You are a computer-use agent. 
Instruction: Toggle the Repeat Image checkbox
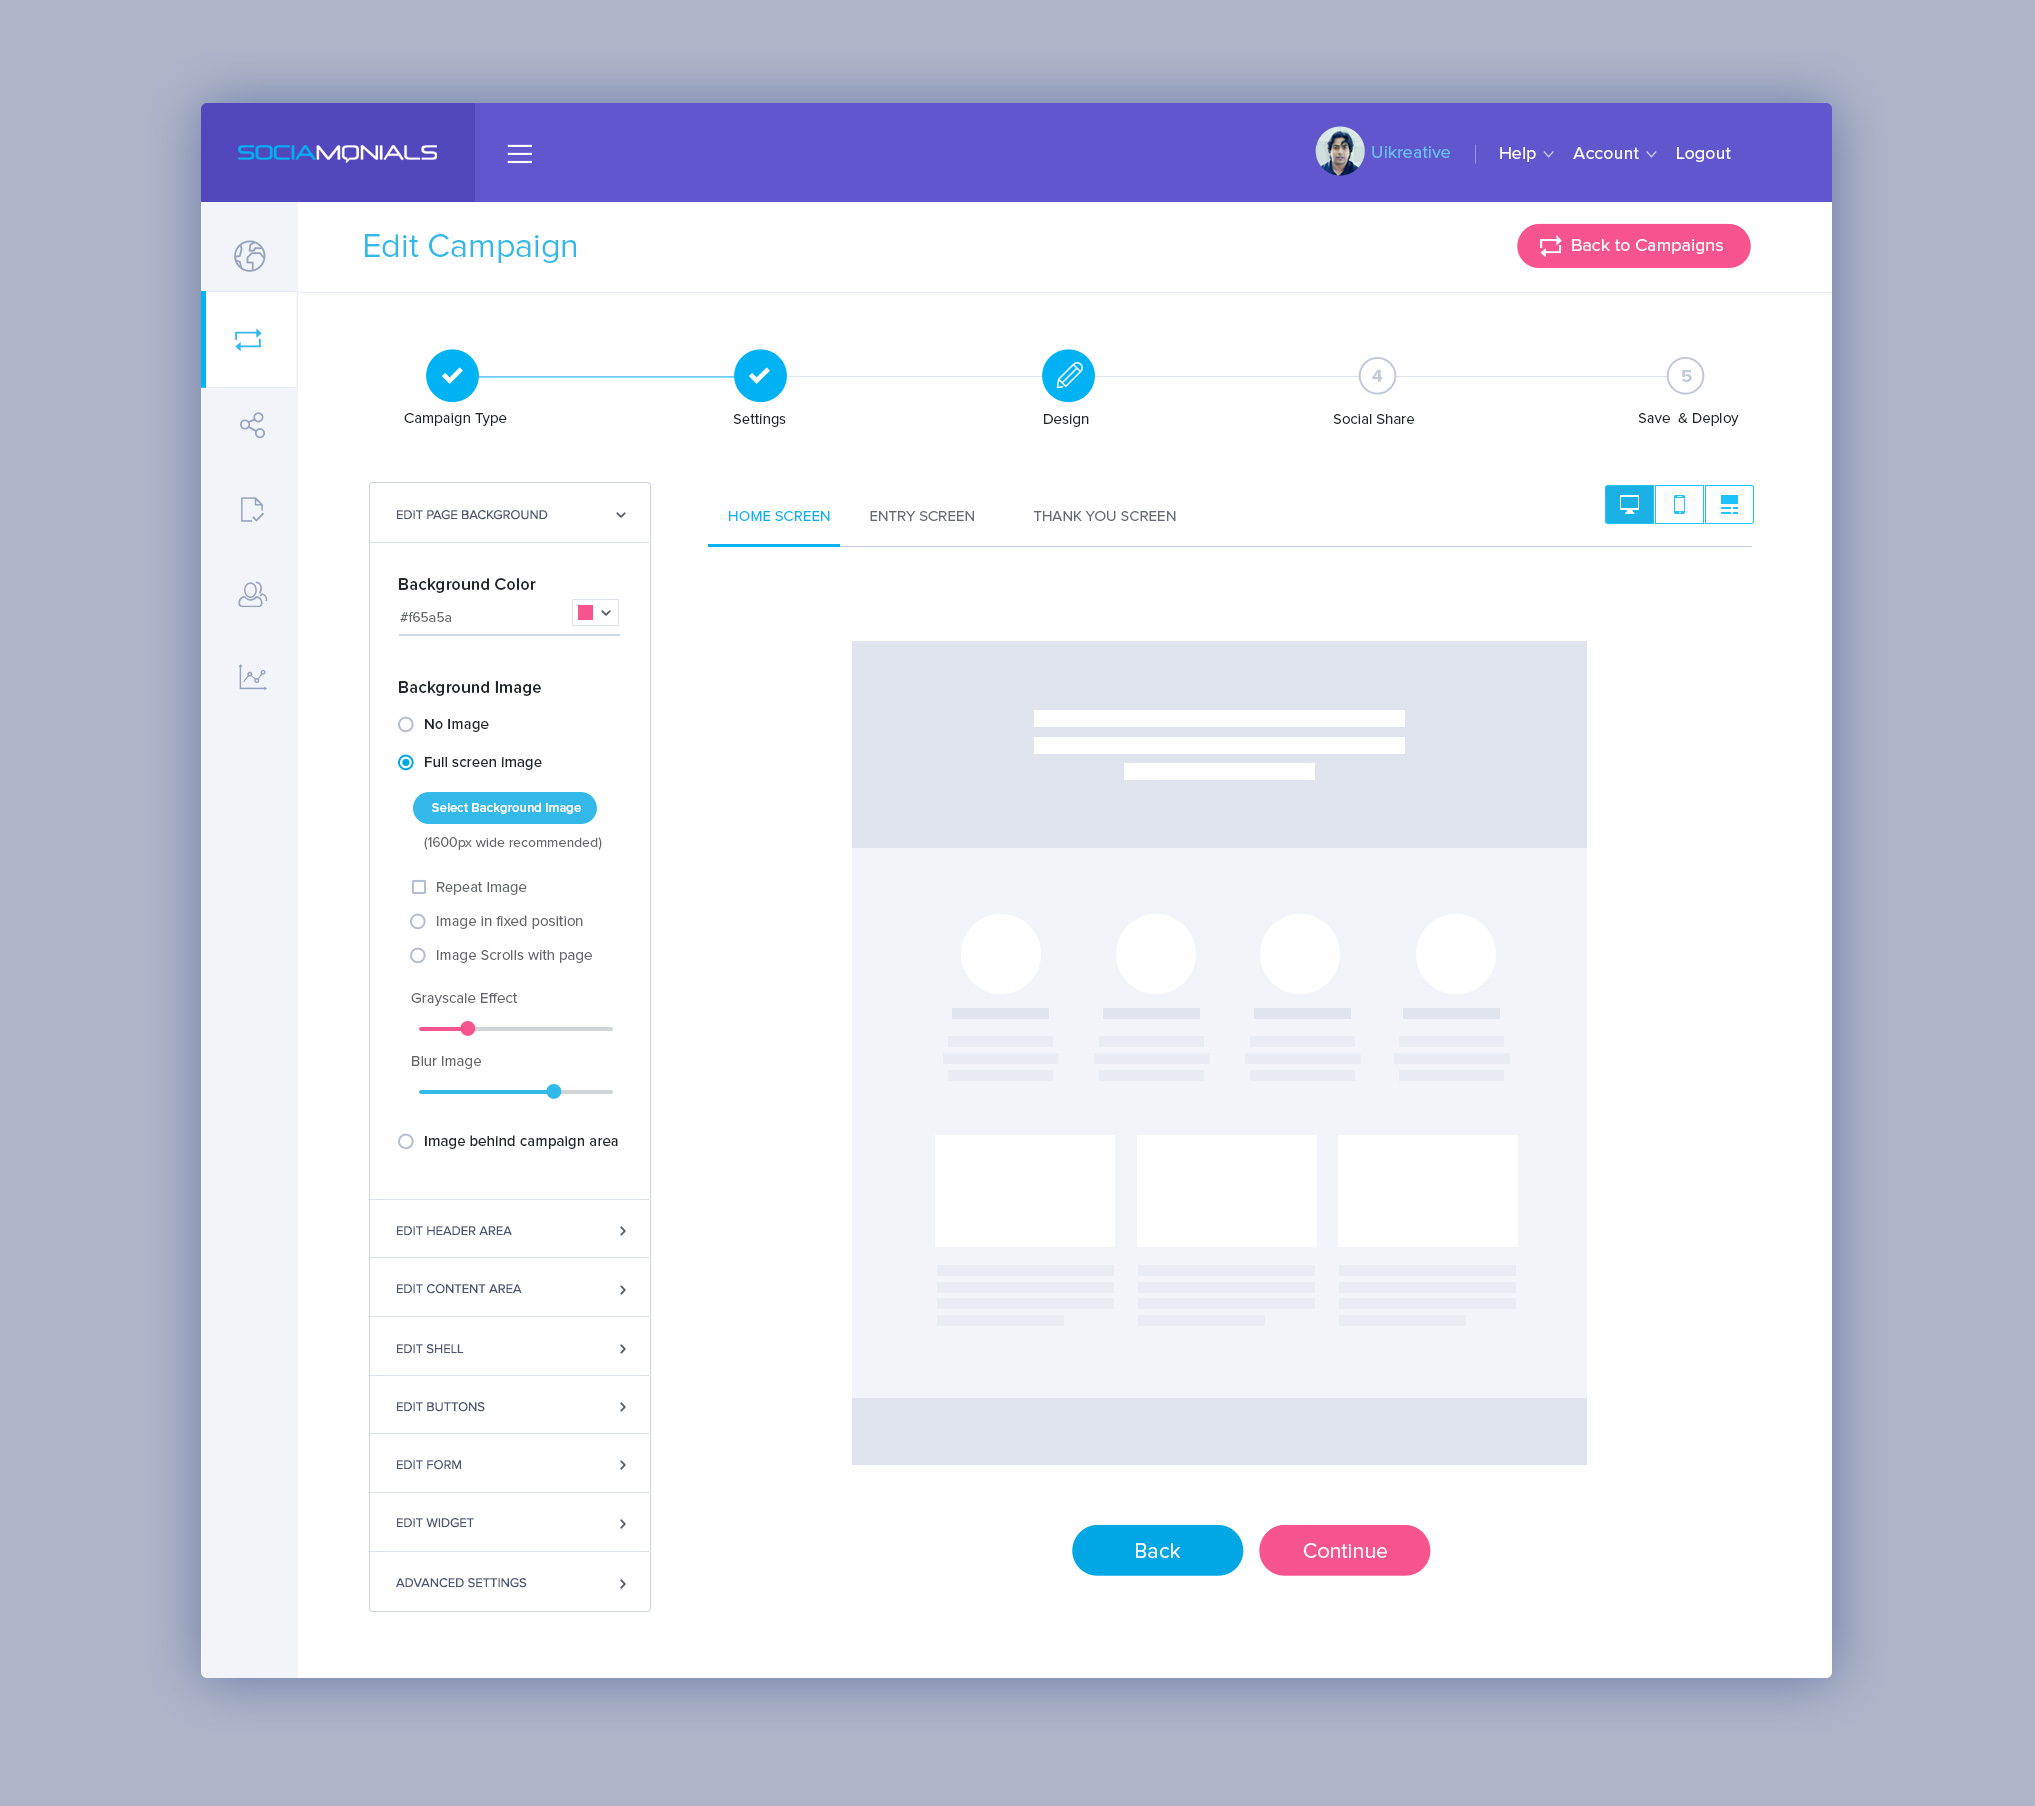click(x=419, y=886)
